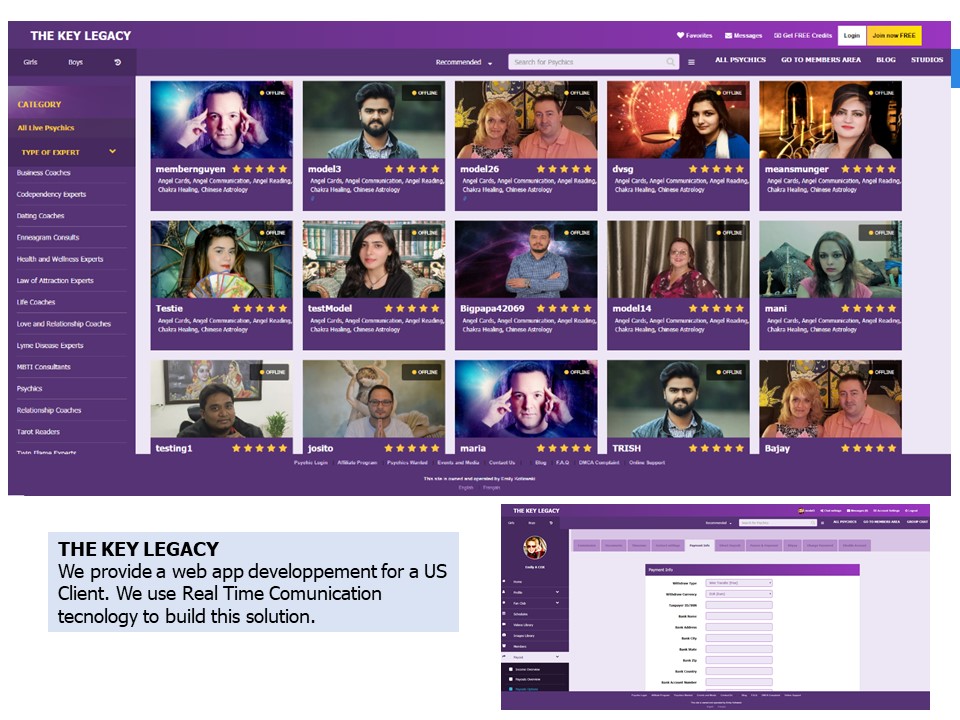
Task: Collapse TYPE OF EXPERT chevron
Action: (x=113, y=151)
